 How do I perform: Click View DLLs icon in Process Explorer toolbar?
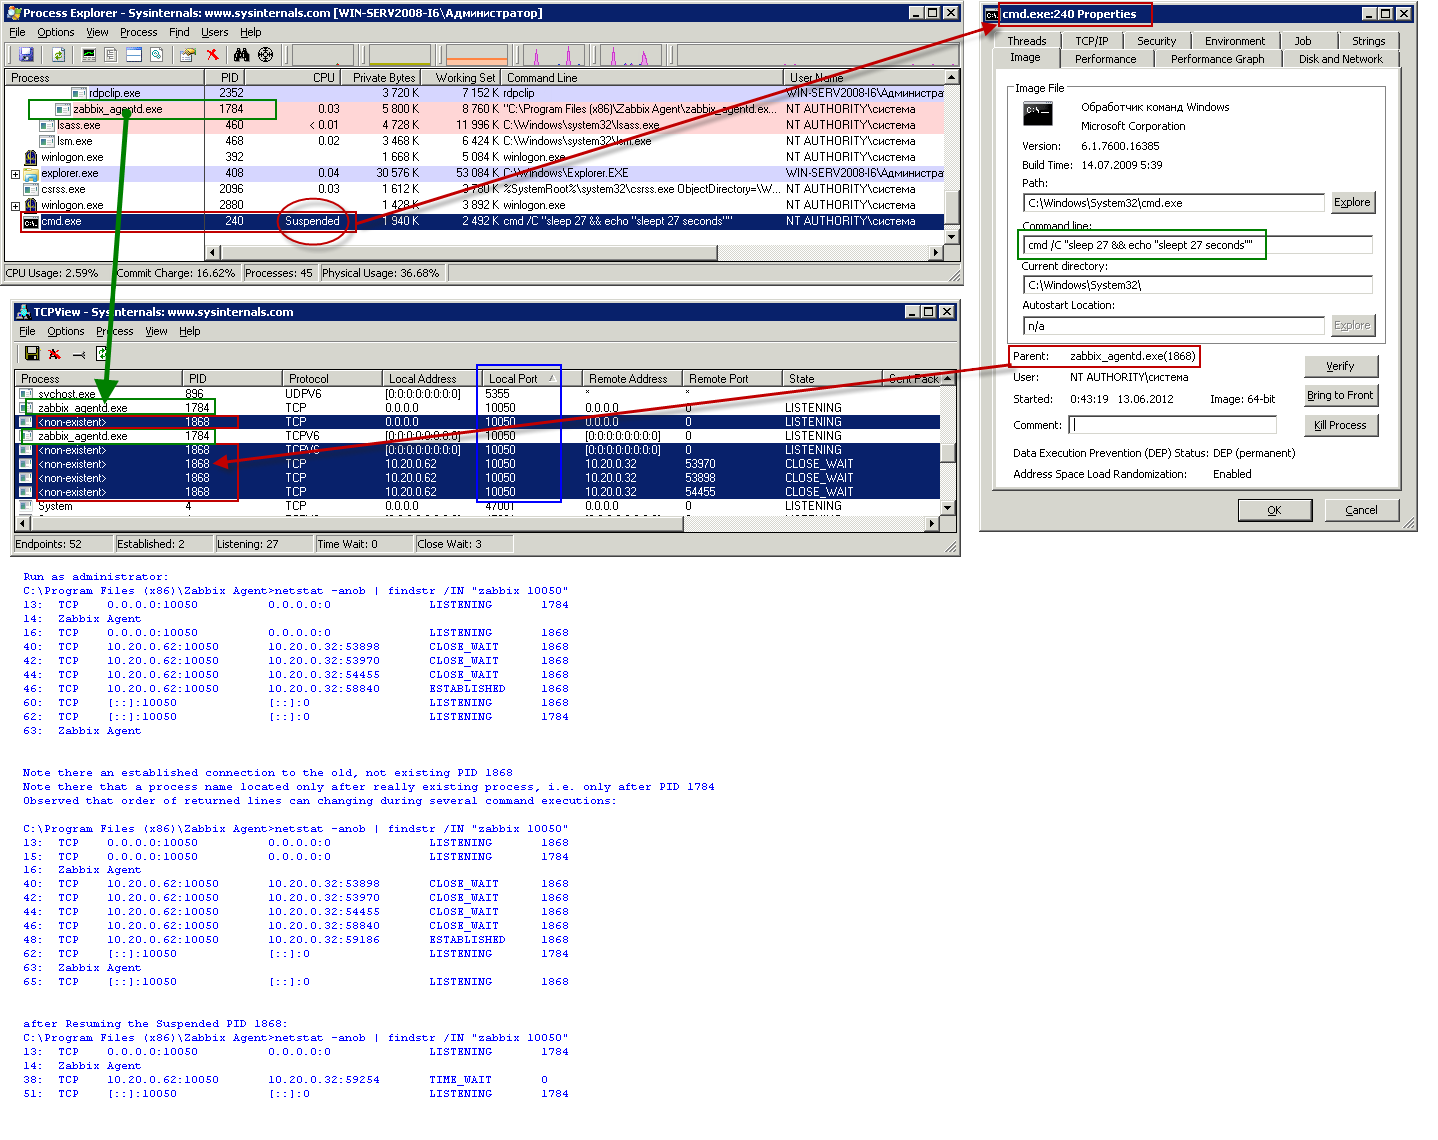click(156, 55)
